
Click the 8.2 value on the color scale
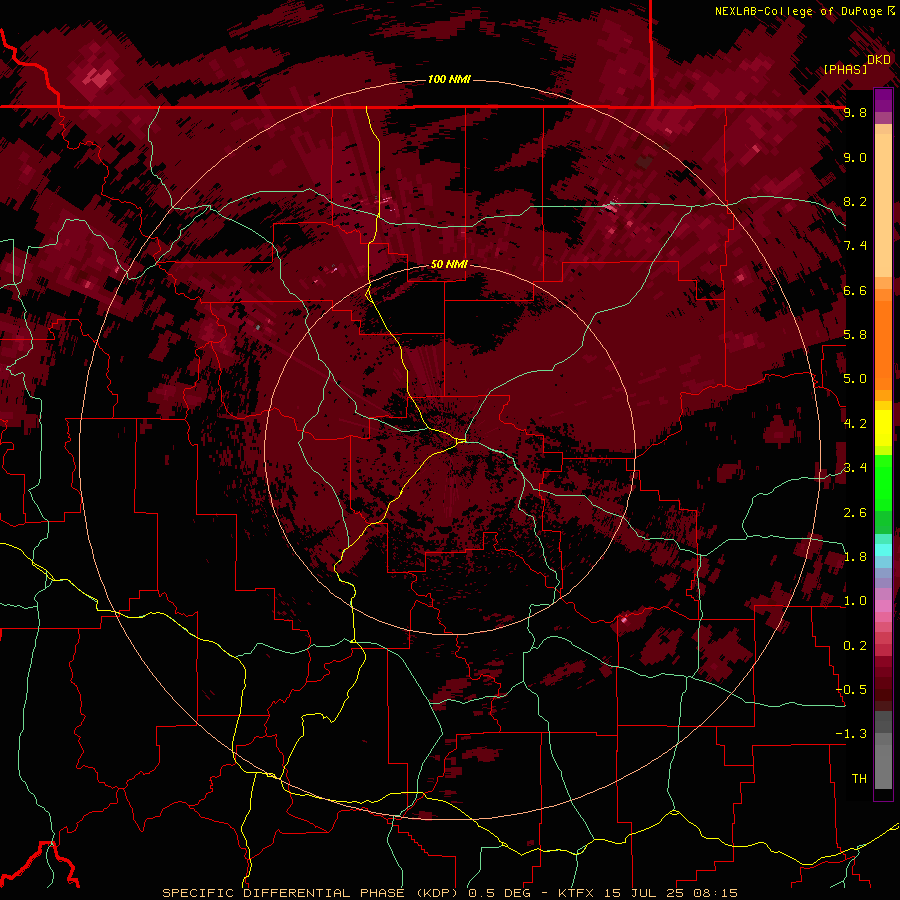pyautogui.click(x=855, y=201)
